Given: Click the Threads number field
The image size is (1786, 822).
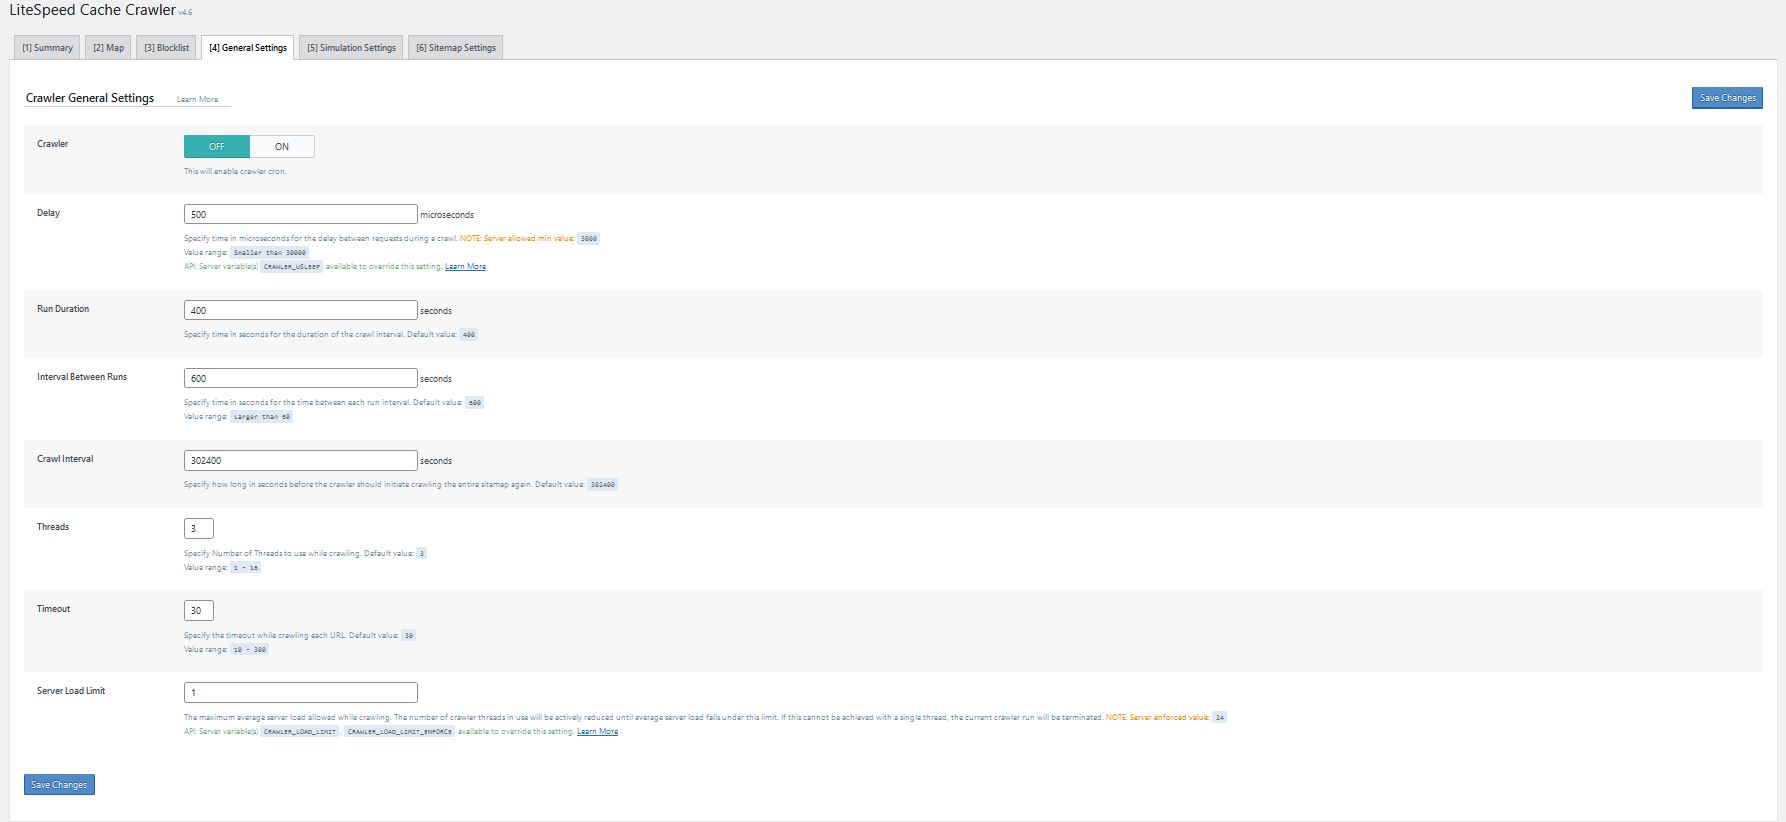Looking at the screenshot, I should pyautogui.click(x=198, y=528).
